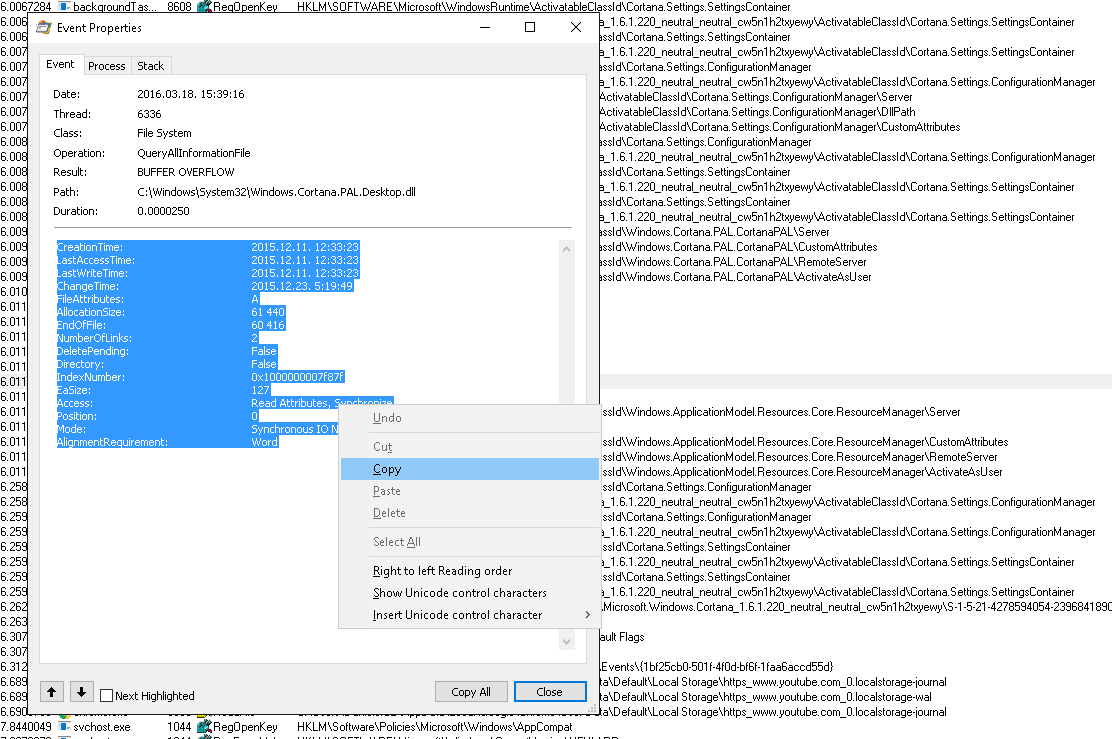Click the Copy All button
Screen dimensions: 1112x739
click(x=470, y=691)
